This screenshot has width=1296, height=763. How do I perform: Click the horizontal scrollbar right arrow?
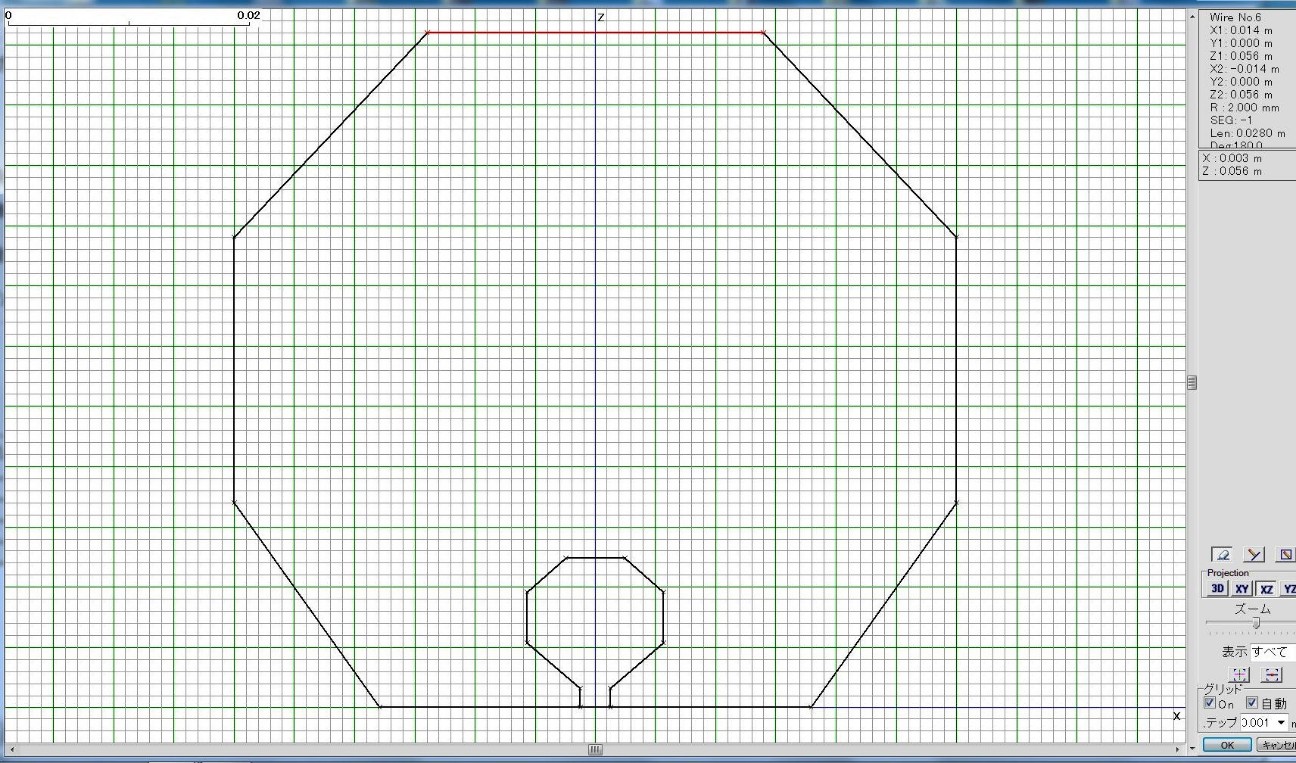(1178, 749)
